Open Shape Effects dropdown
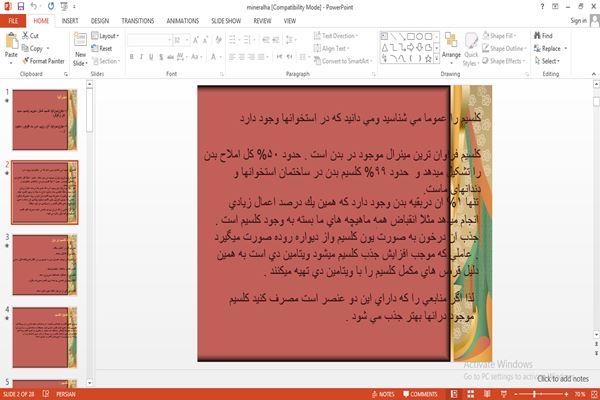This screenshot has width=600, height=400. tap(504, 61)
